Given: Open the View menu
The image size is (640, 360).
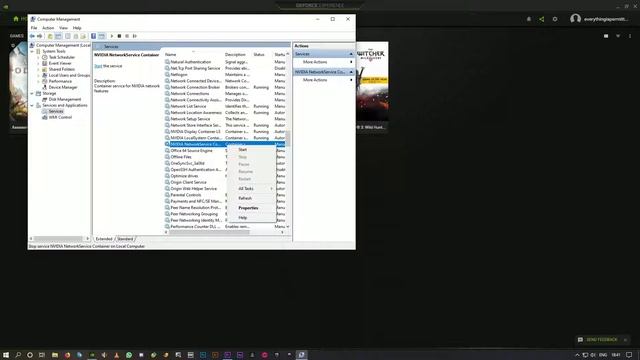Looking at the screenshot, I should point(63,28).
